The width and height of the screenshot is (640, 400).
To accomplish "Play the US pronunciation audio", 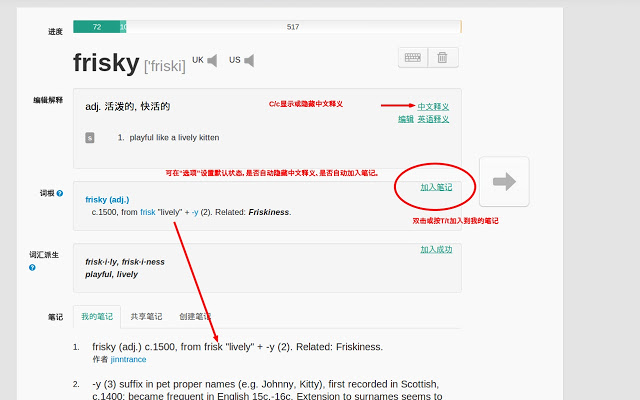I will pos(249,60).
